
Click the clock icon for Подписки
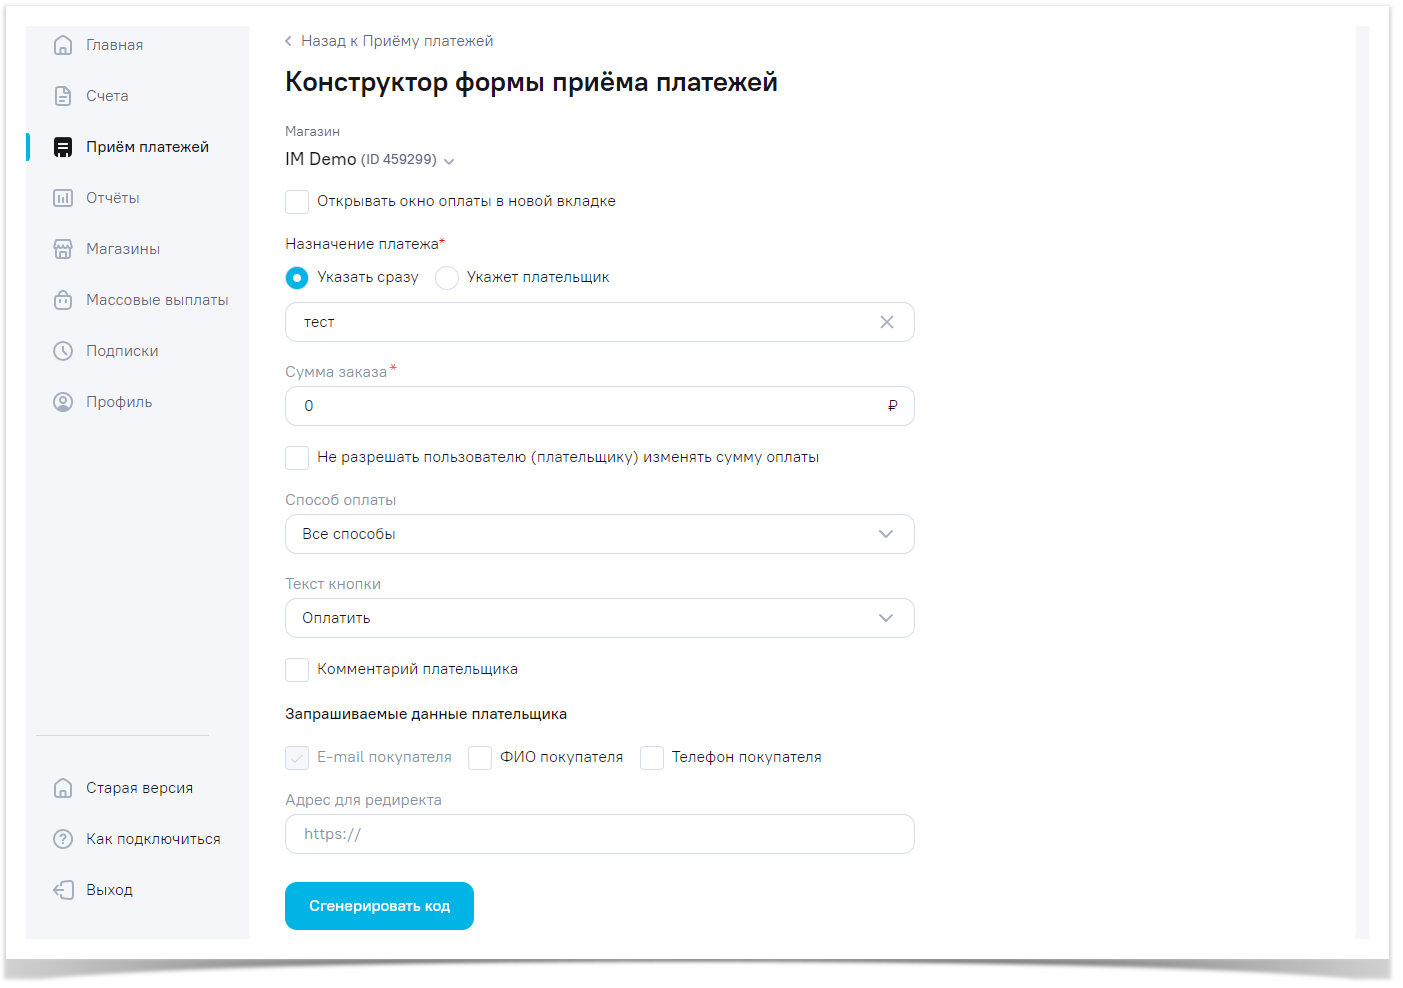(x=63, y=351)
